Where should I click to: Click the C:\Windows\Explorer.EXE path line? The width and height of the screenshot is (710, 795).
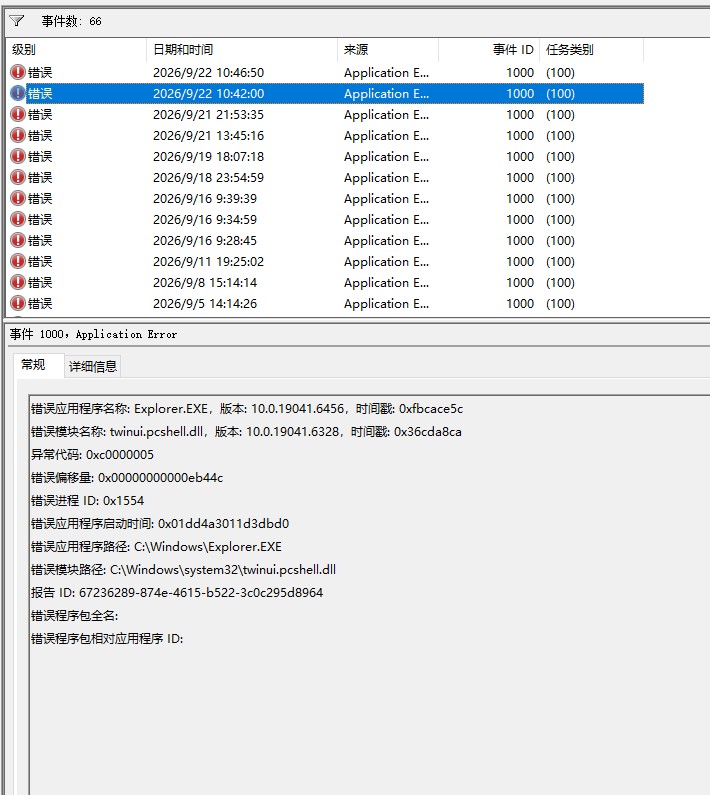click(156, 547)
